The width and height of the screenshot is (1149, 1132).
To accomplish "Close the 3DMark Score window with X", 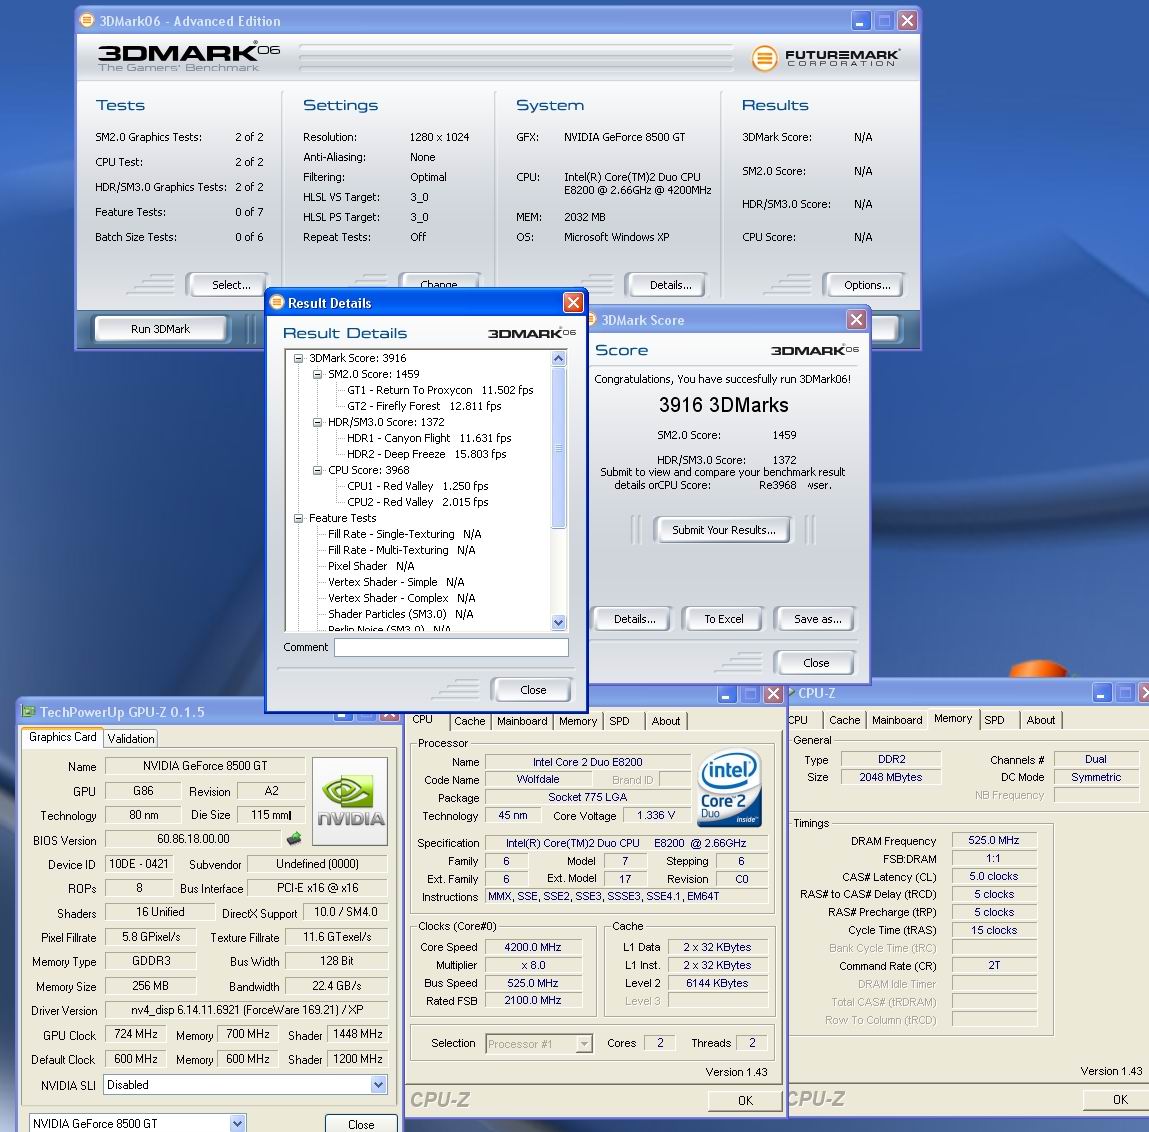I will [856, 319].
